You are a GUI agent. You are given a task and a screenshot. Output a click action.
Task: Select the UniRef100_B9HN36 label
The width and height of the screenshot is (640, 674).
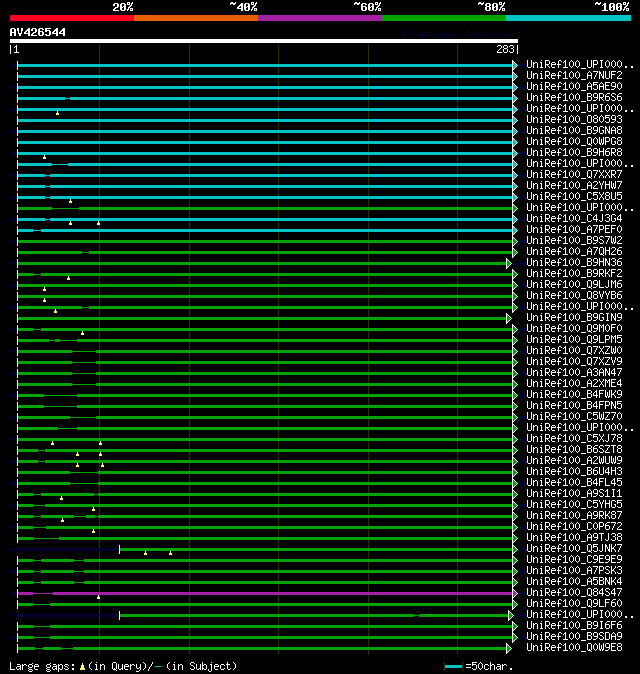click(574, 263)
